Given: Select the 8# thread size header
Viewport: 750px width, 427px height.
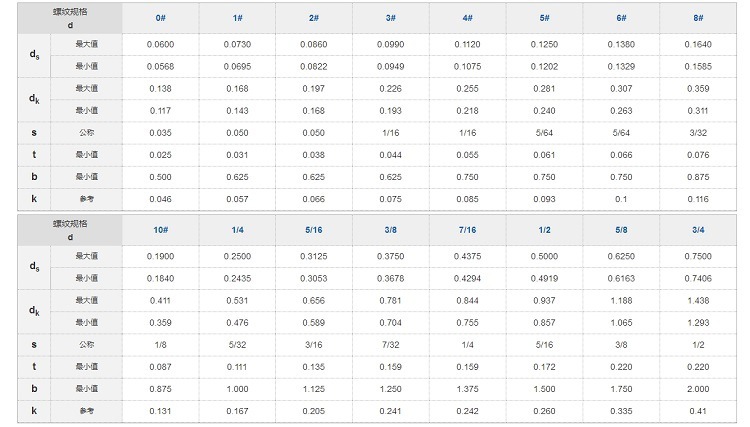Looking at the screenshot, I should [698, 18].
